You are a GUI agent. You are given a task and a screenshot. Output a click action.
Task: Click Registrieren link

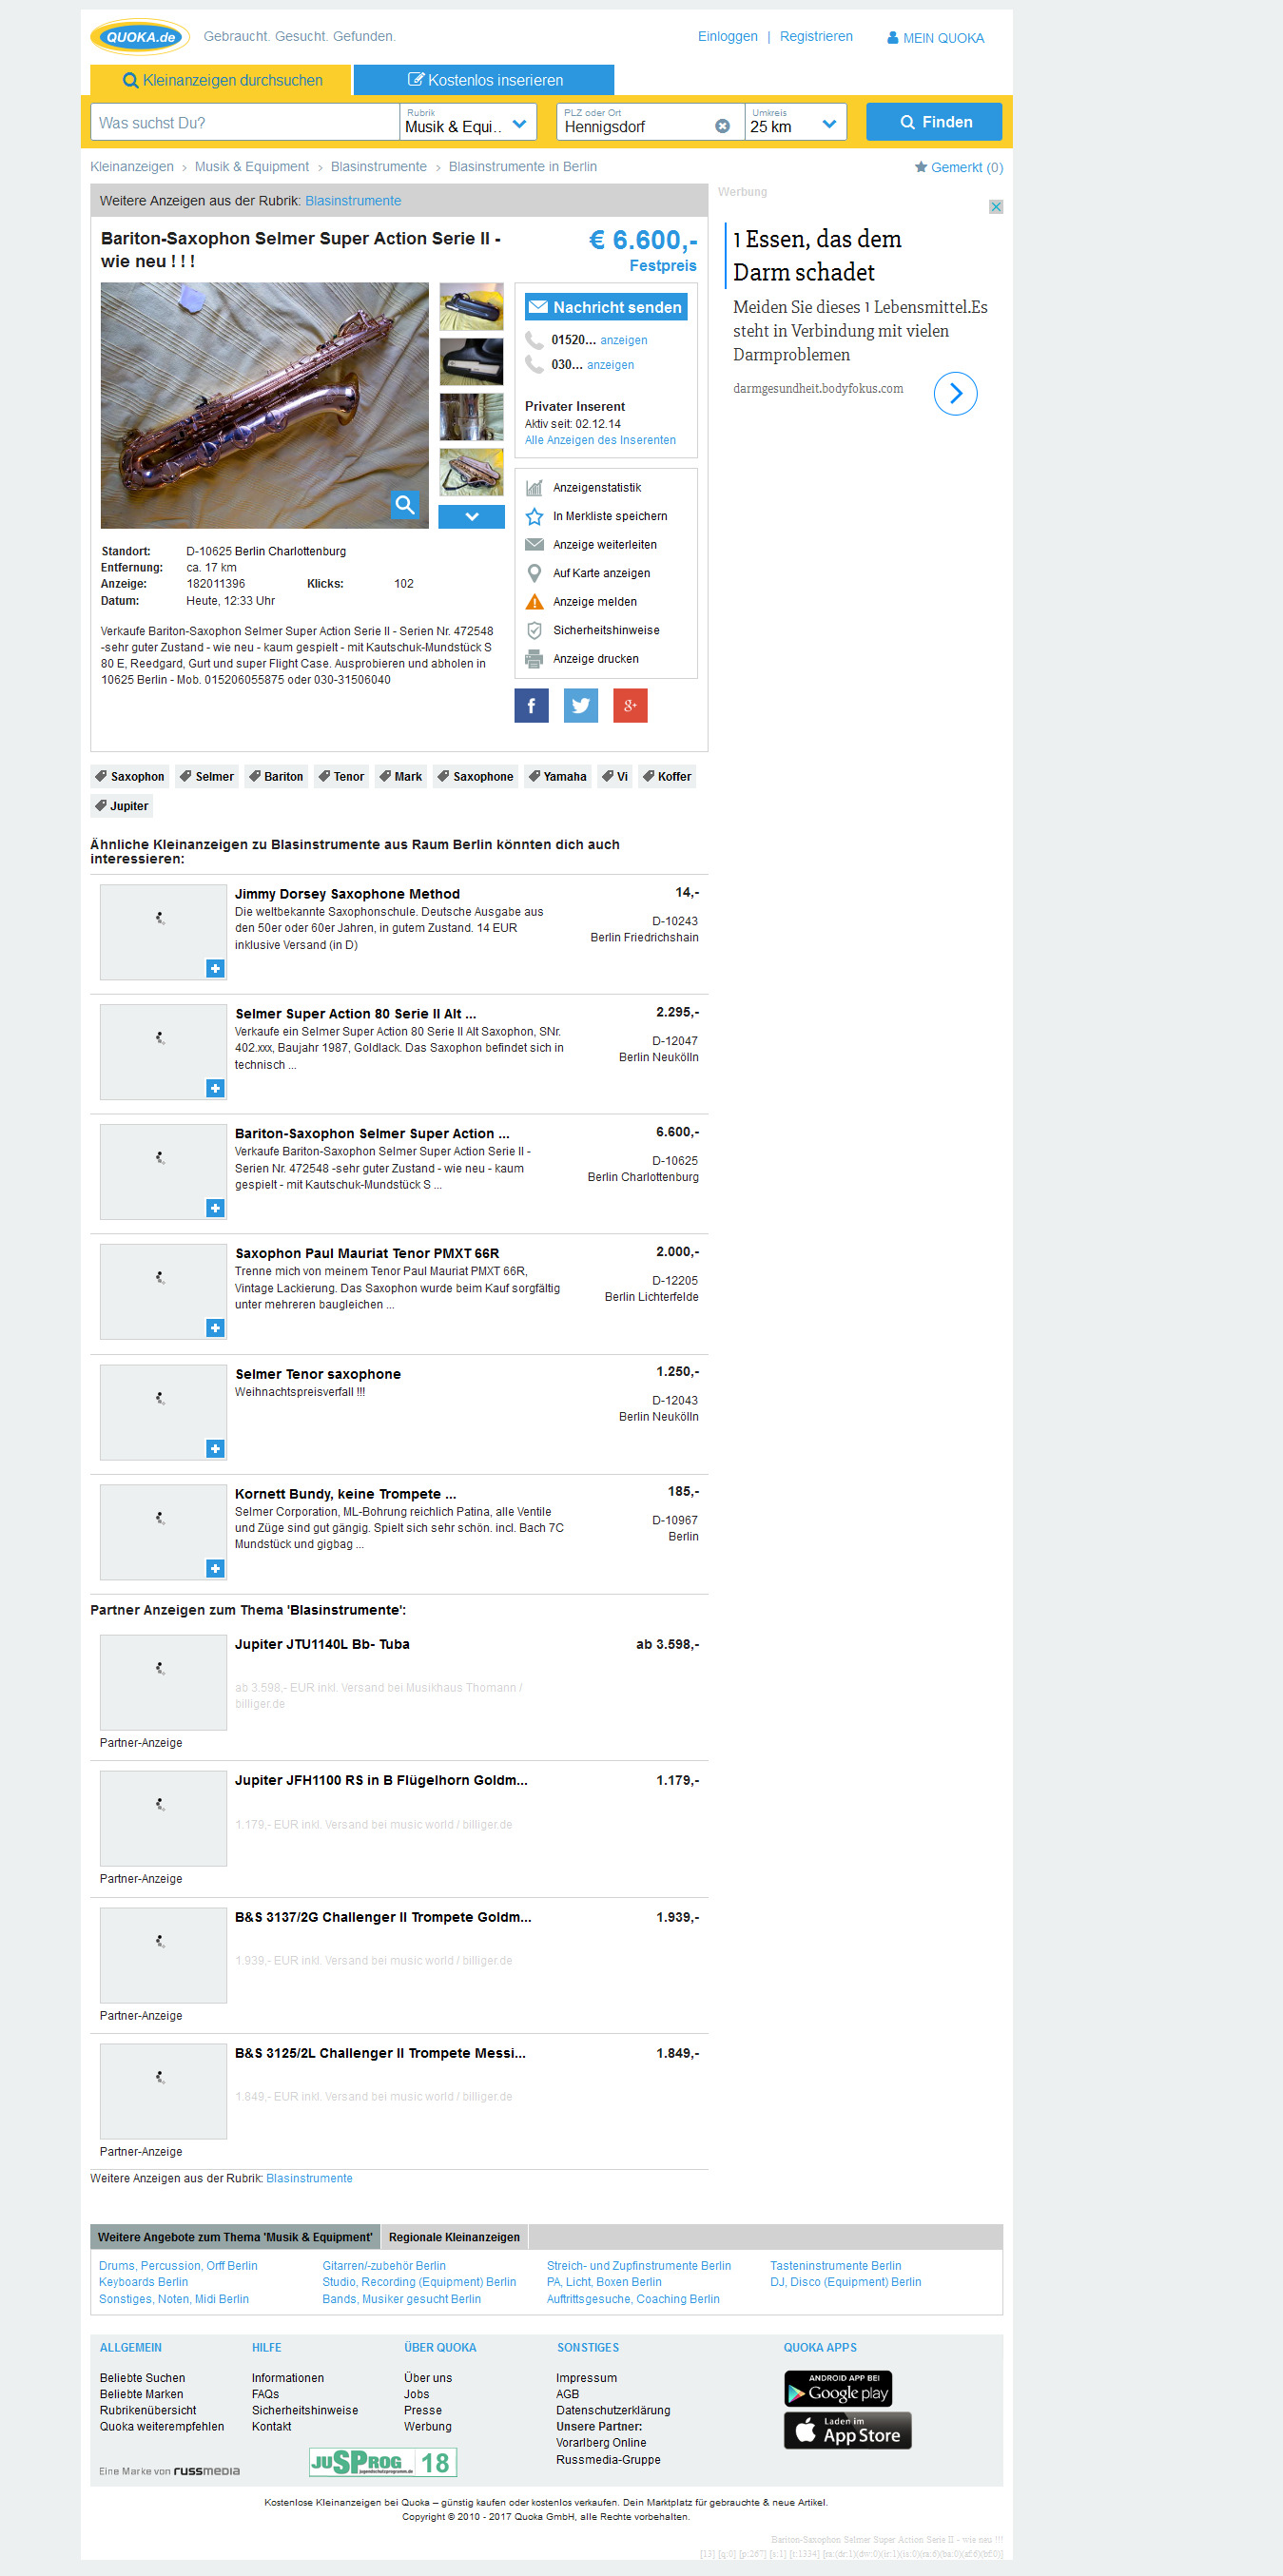click(x=816, y=36)
